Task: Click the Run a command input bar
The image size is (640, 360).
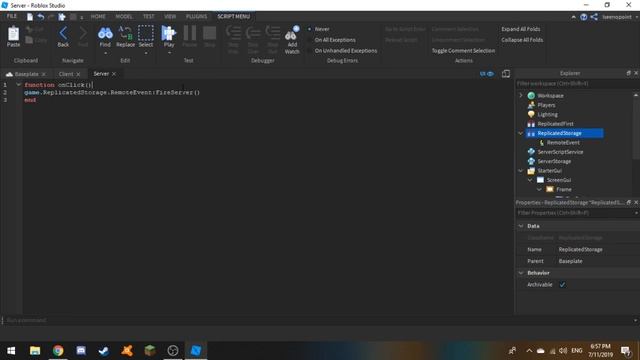Action: click(318, 320)
